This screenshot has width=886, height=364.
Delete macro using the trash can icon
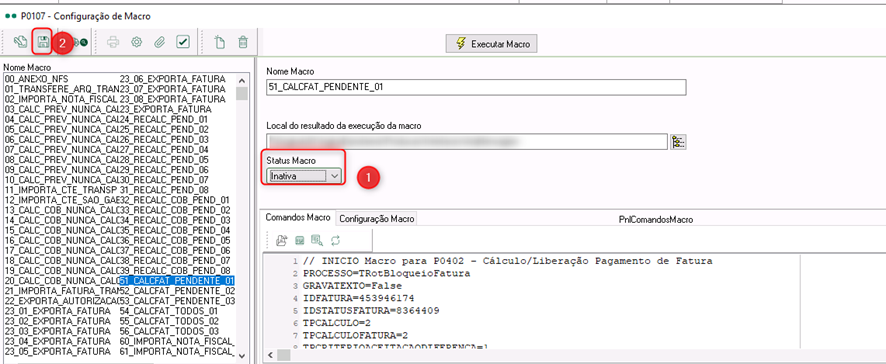[243, 42]
